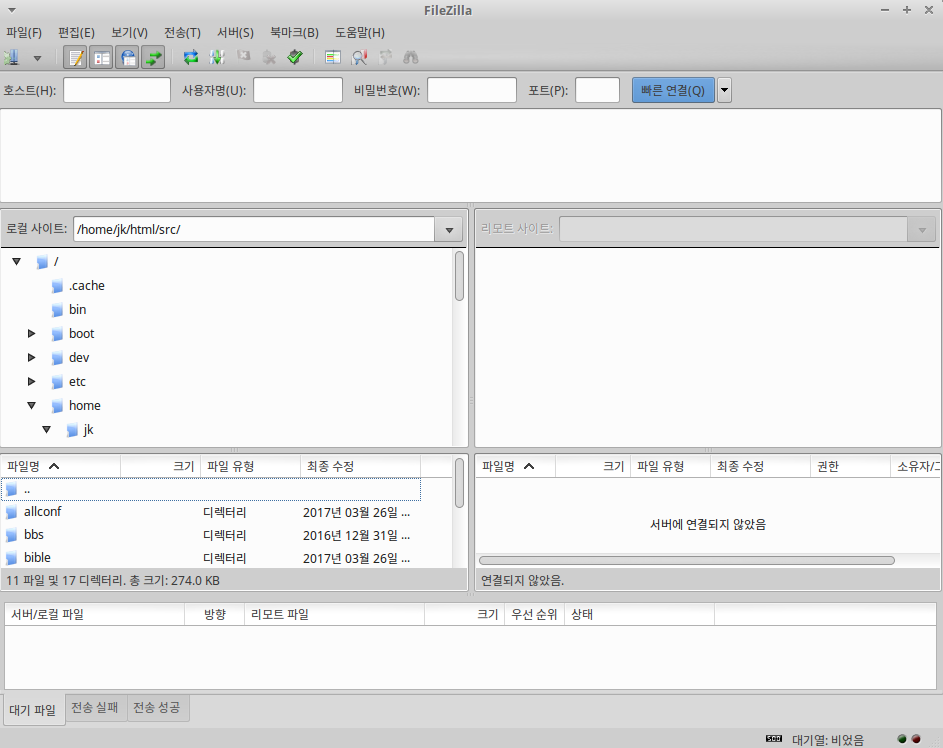The height and width of the screenshot is (748, 943).
Task: Click remote list horizontal scrollbar
Action: point(687,560)
